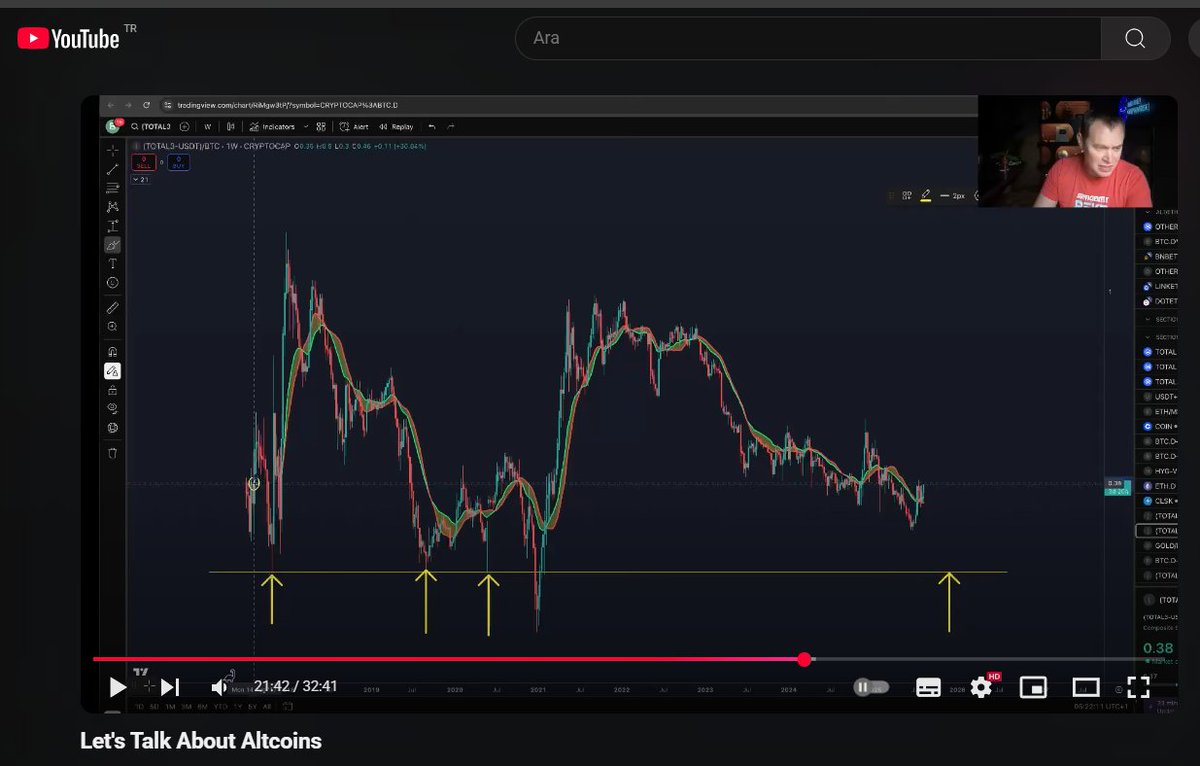Image resolution: width=1200 pixels, height=766 pixels.
Task: Select the ruler measure tool
Action: 113,308
